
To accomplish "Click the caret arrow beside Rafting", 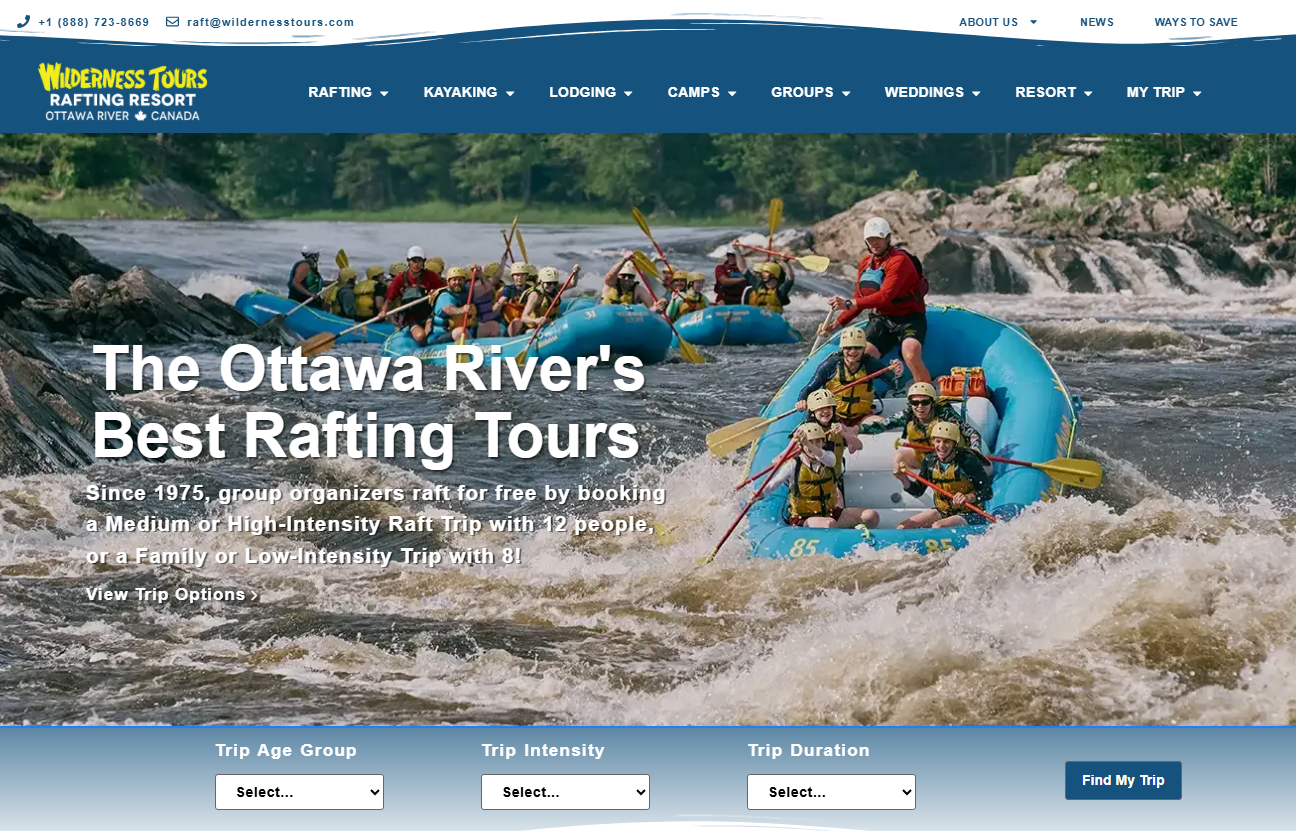I will pyautogui.click(x=384, y=93).
